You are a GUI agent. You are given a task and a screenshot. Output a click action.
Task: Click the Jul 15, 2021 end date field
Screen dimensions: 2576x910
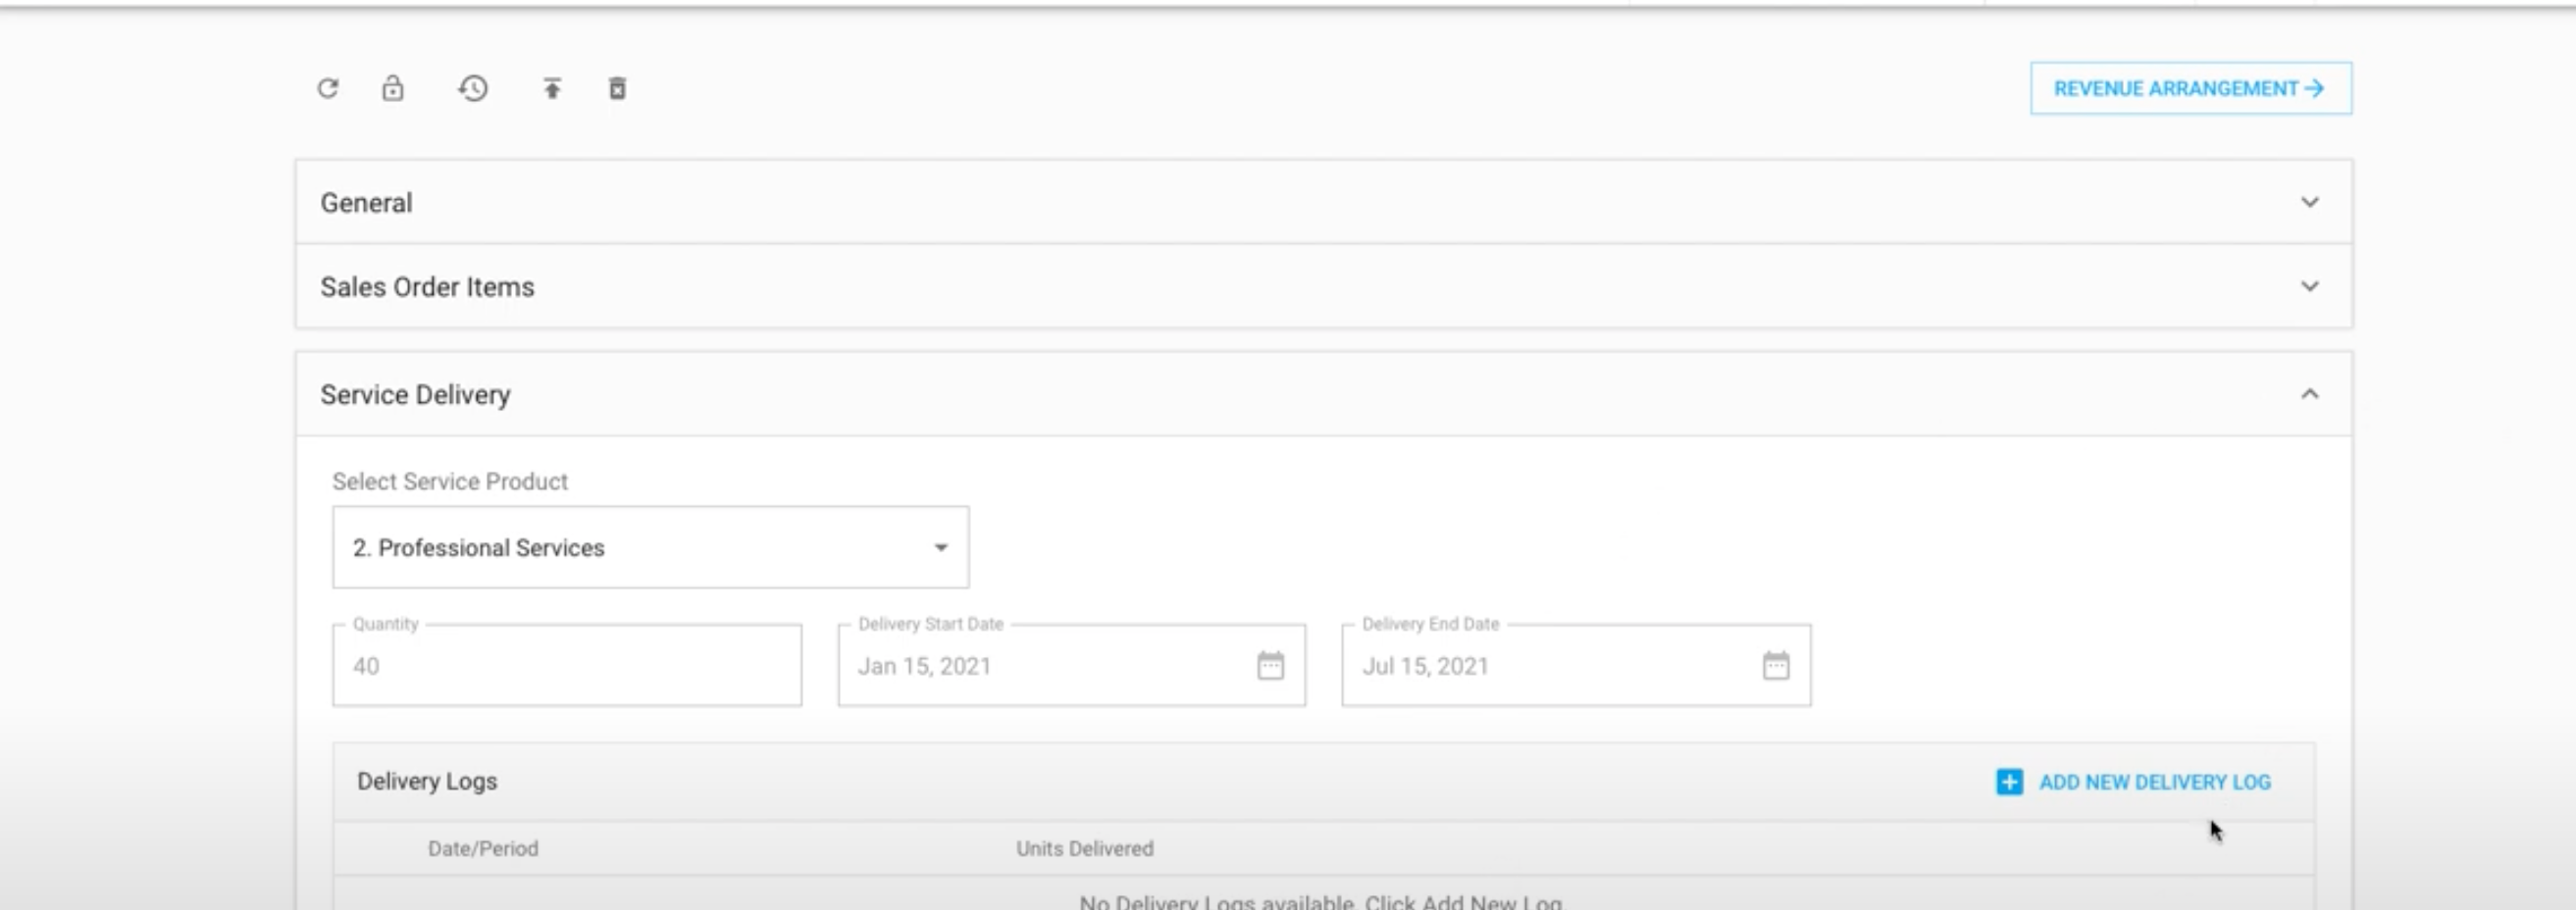[x=1545, y=666]
